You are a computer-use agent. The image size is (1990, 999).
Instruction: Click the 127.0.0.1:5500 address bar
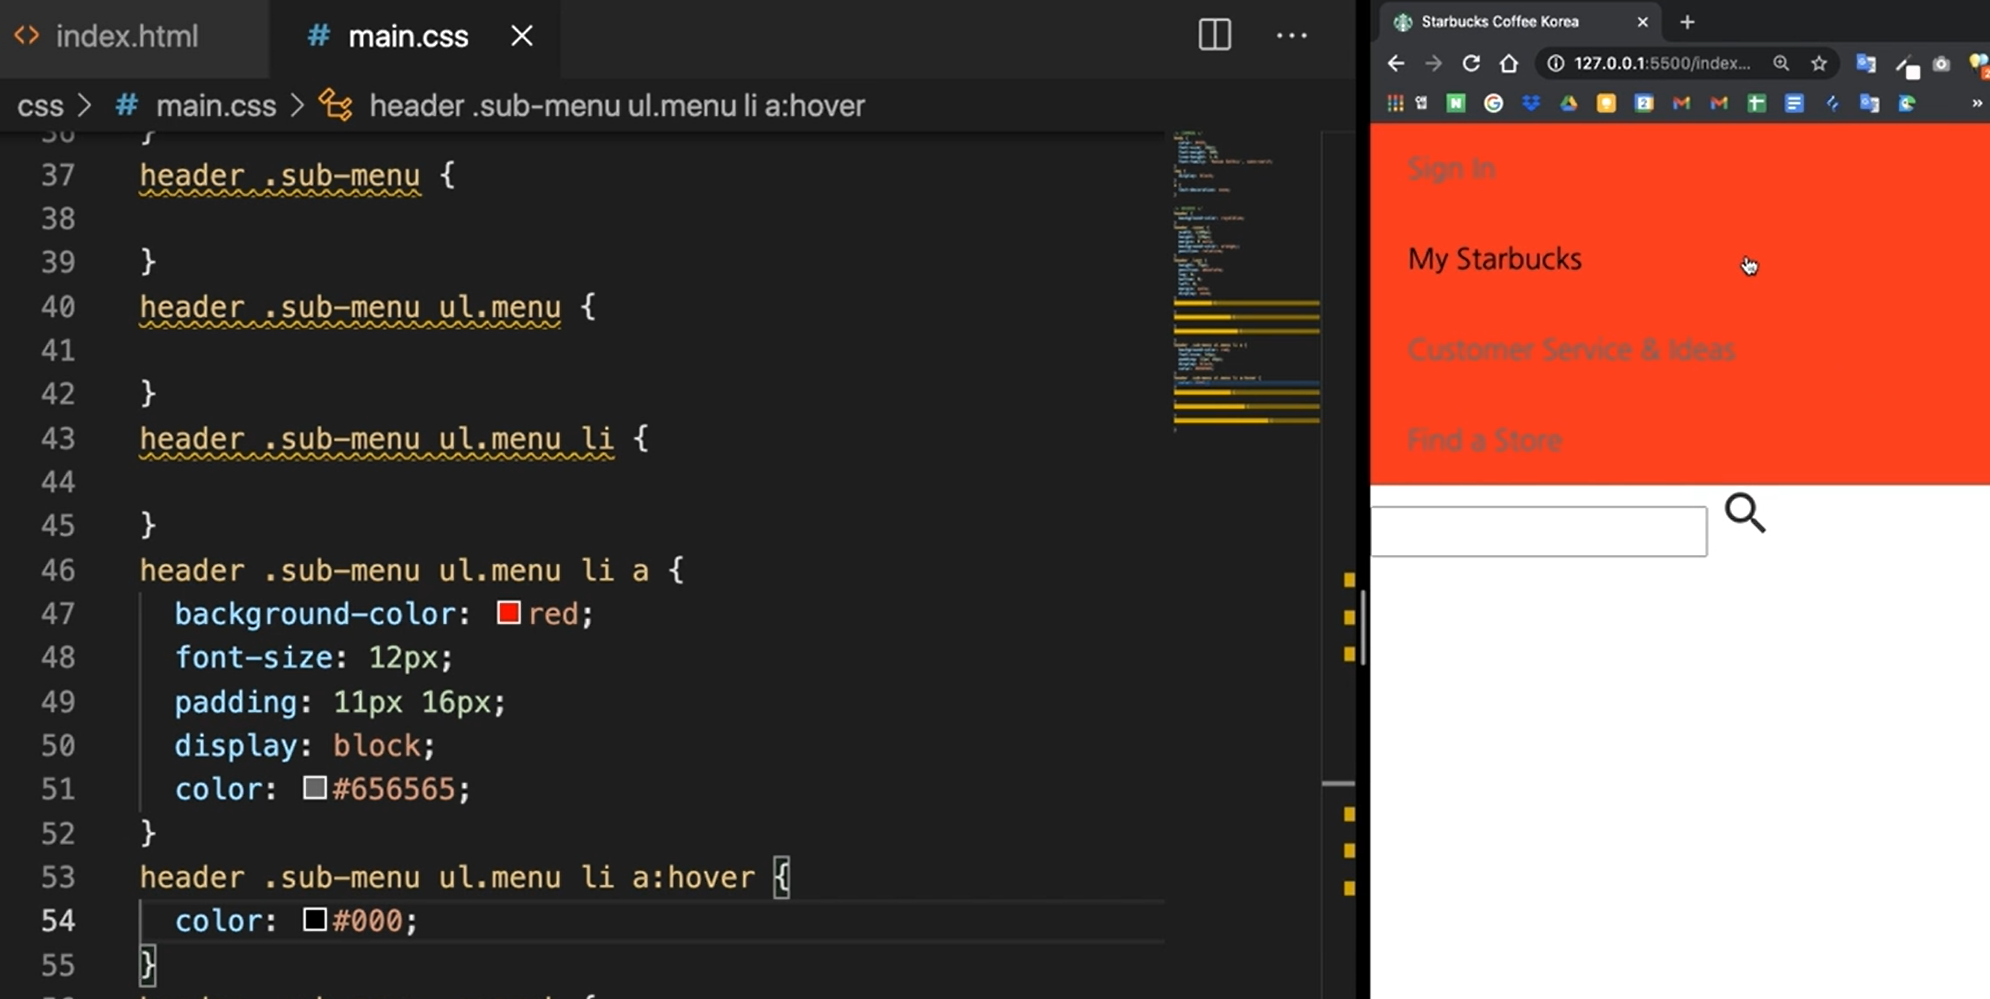pos(1662,63)
